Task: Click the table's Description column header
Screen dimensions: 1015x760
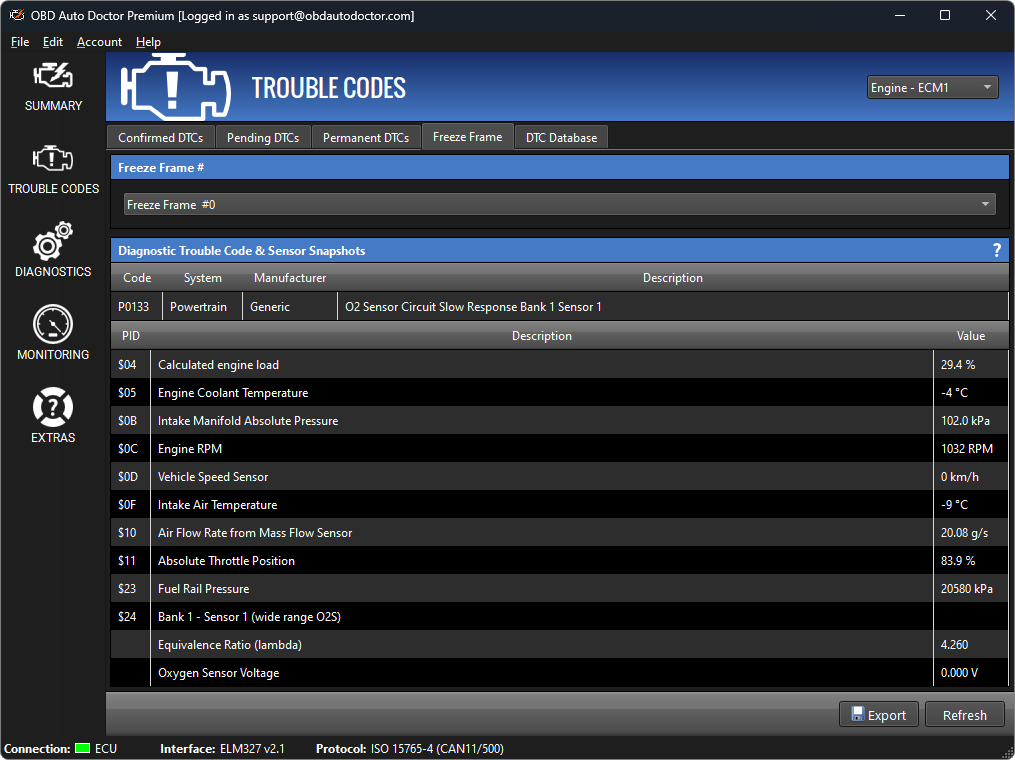Action: click(542, 336)
